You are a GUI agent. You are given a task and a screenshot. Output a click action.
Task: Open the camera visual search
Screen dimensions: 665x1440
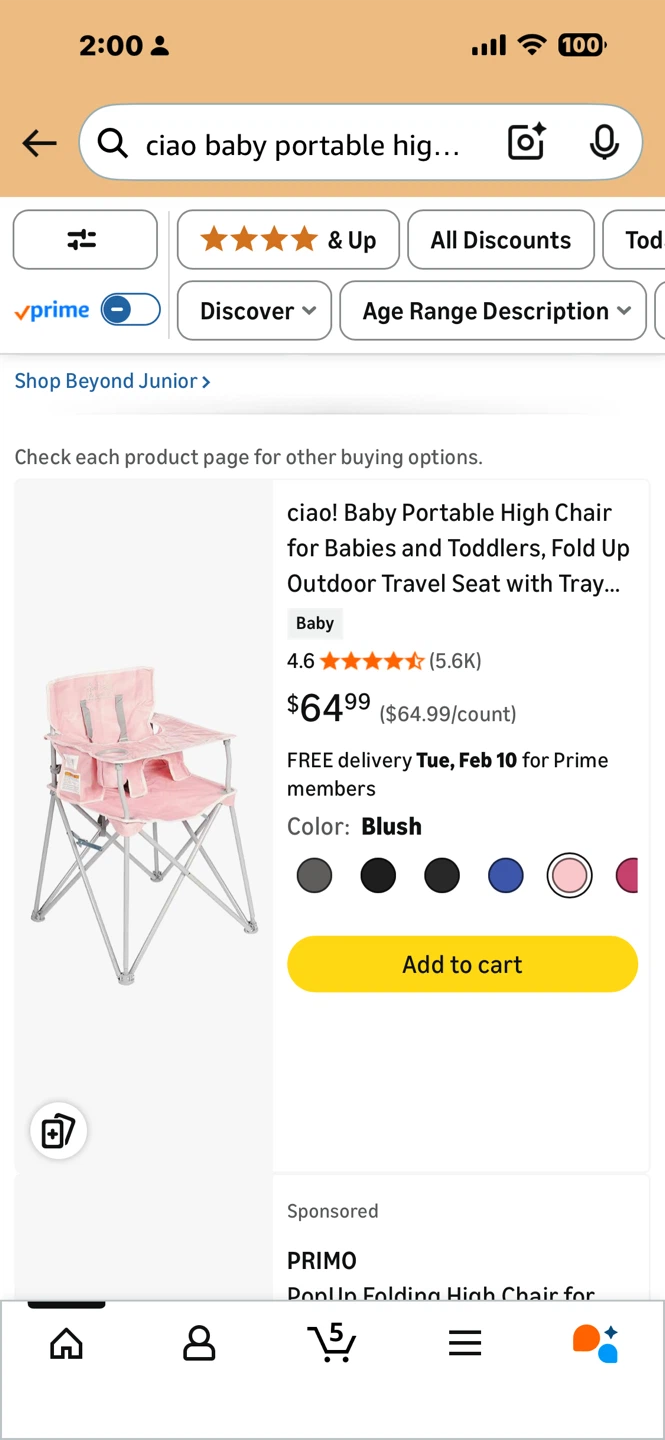(526, 143)
